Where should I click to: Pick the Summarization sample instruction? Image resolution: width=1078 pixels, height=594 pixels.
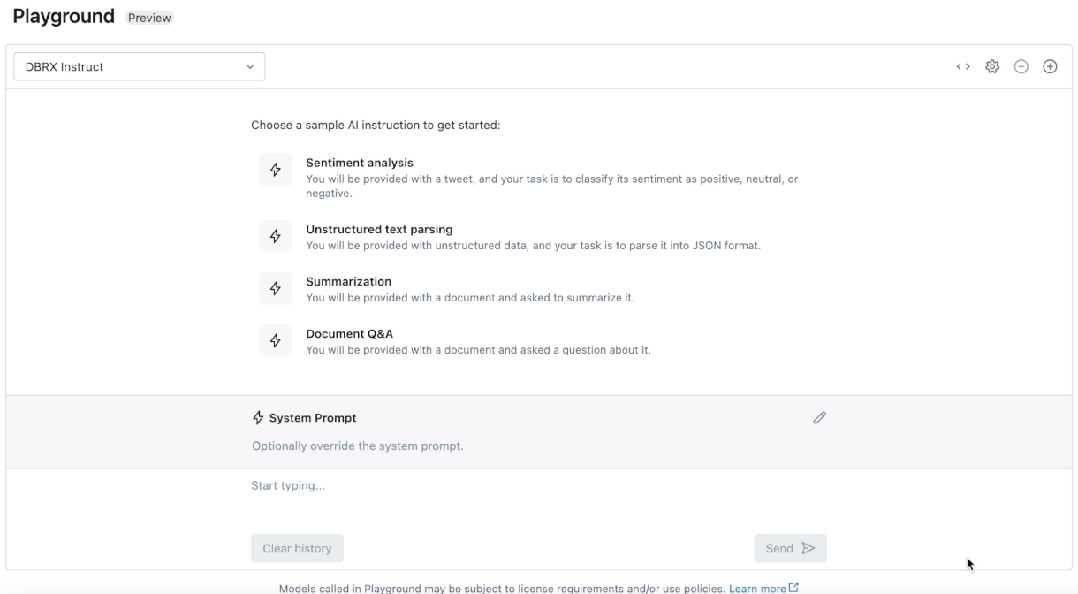(349, 282)
